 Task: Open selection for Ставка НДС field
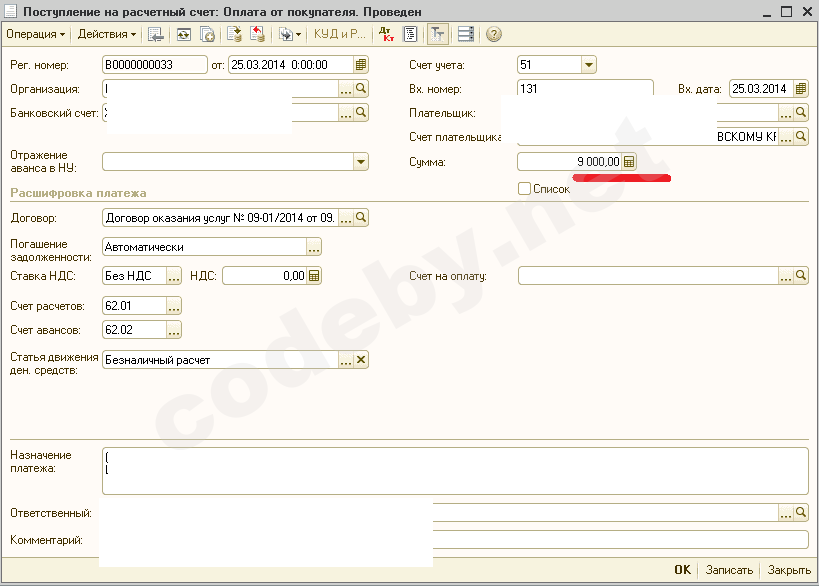(174, 276)
